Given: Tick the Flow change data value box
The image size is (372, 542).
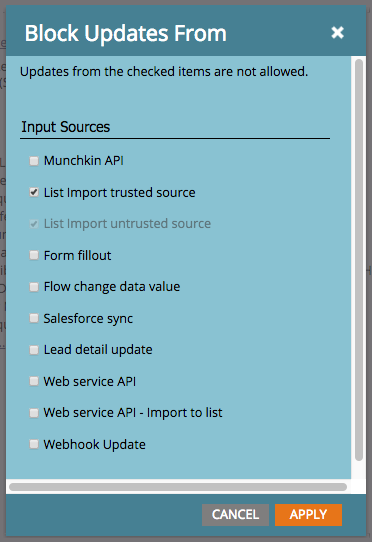Looking at the screenshot, I should [x=34, y=287].
